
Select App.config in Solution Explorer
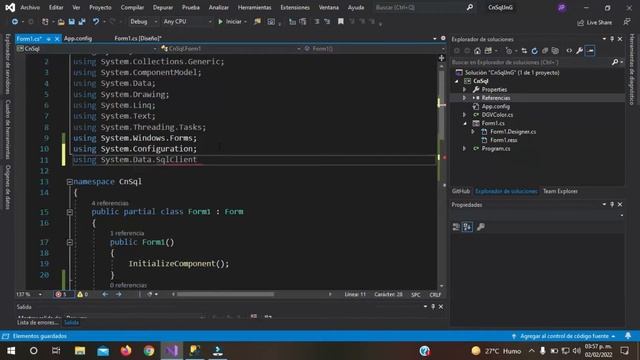(496, 107)
